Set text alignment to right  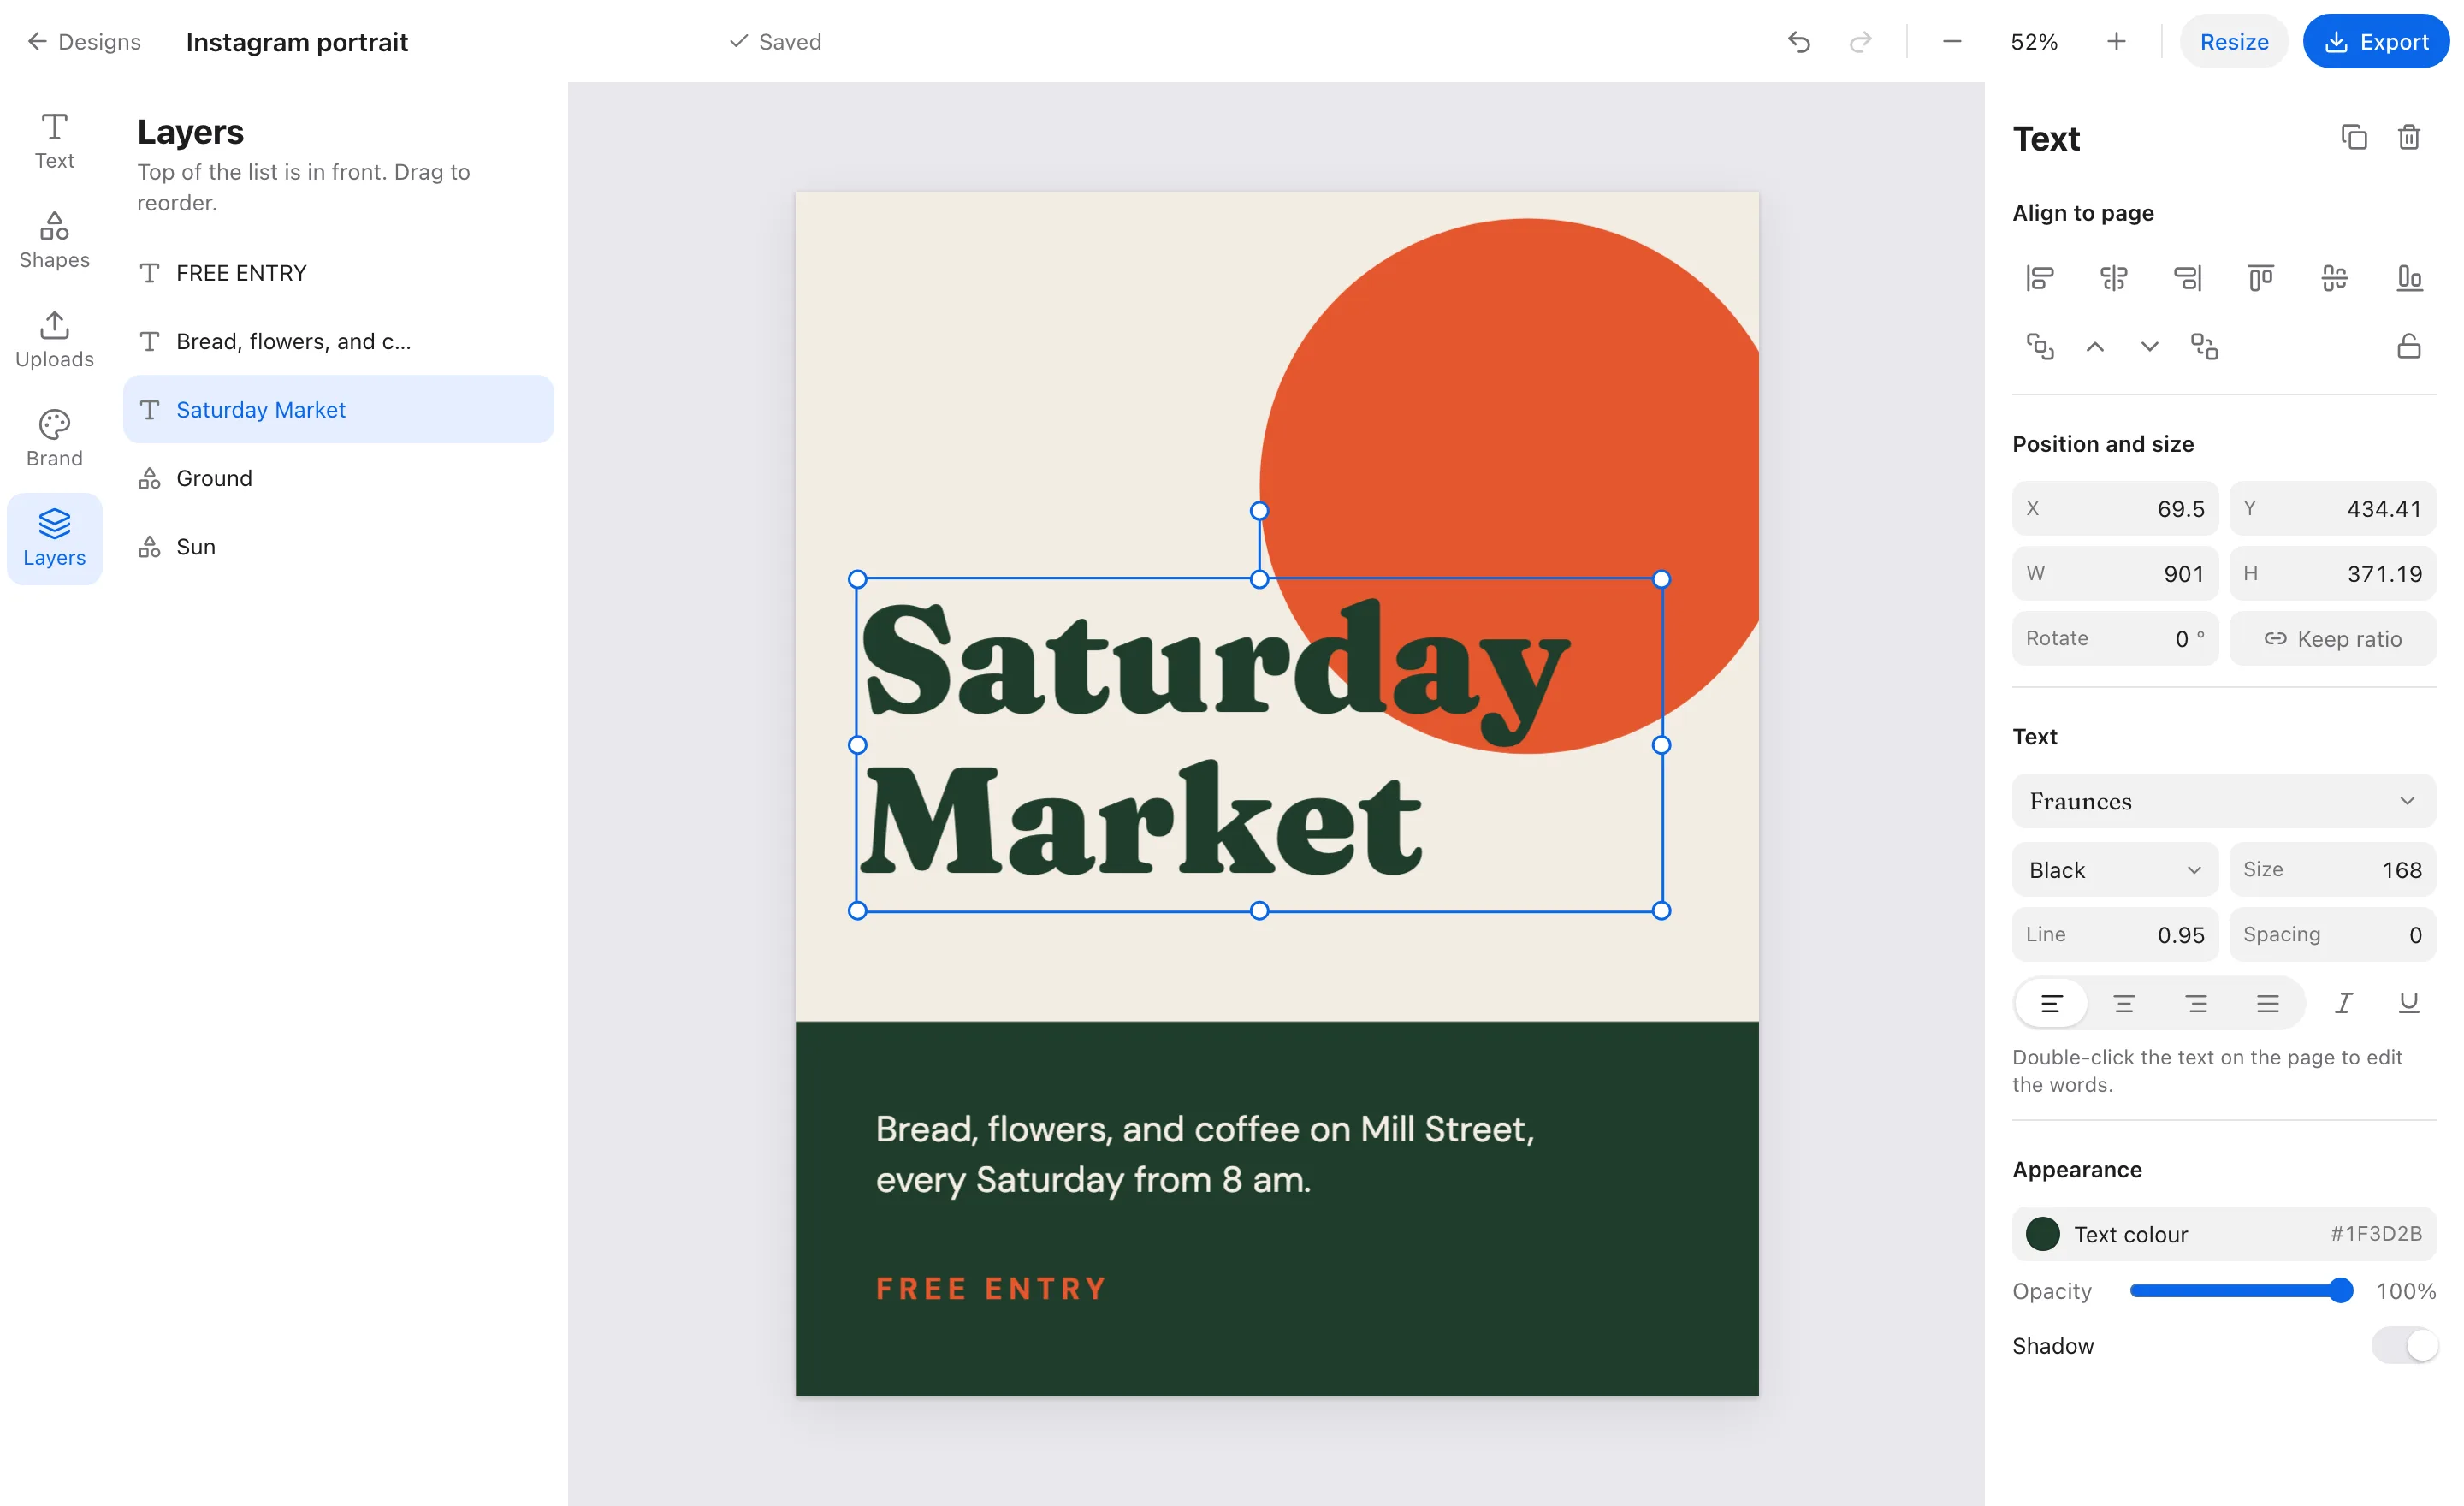point(2196,1003)
